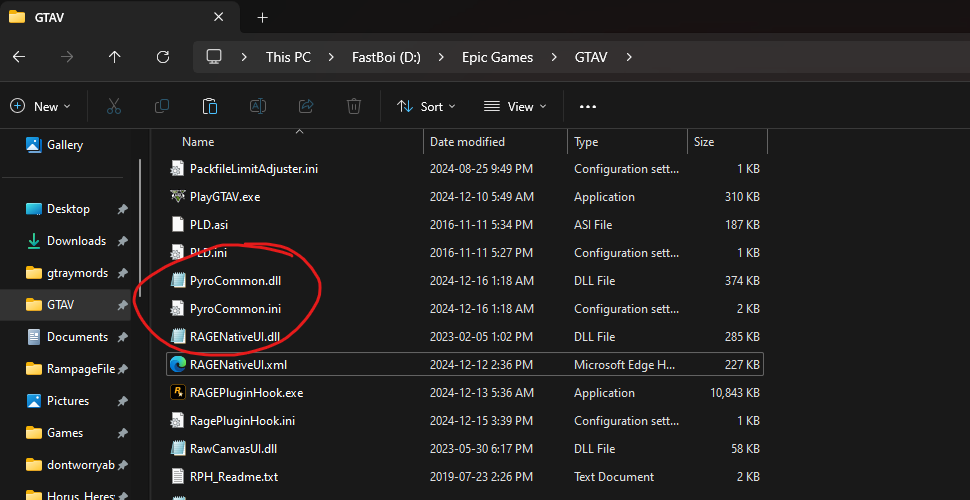Screen dimensions: 970x500
Task: Open Documents in navigation pane
Action: pos(77,337)
